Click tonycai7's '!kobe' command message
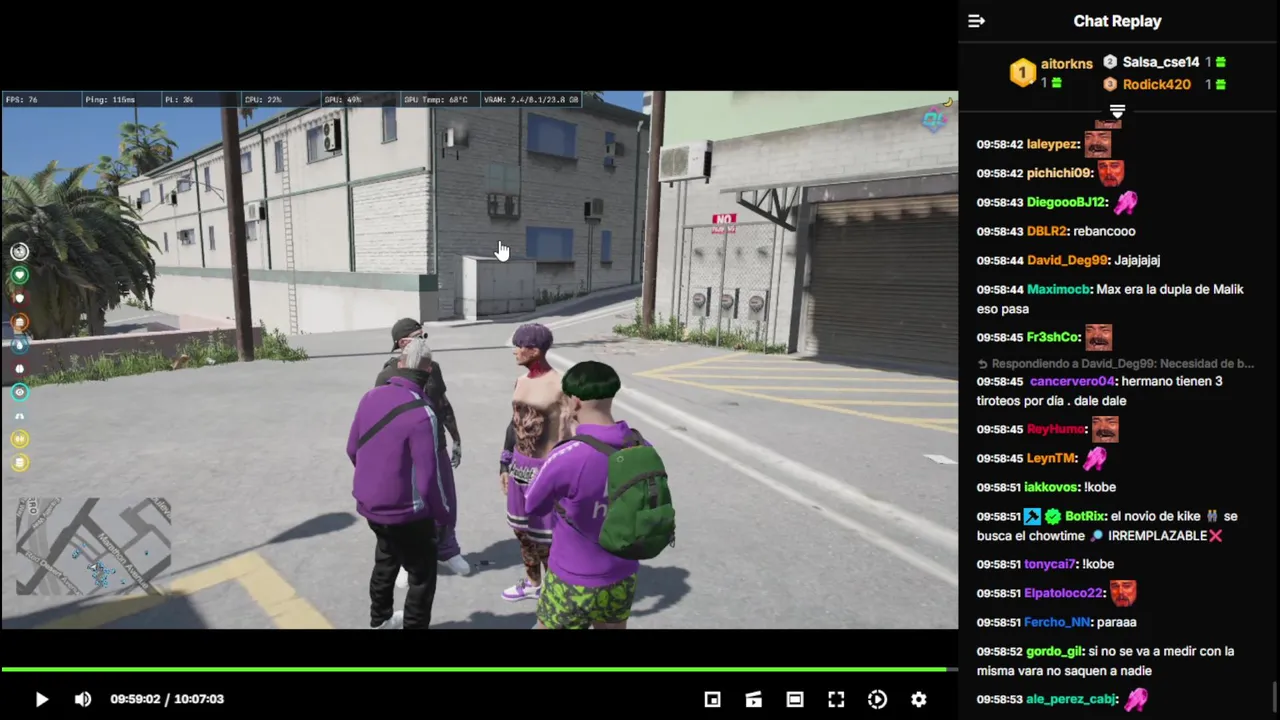 tap(1098, 564)
